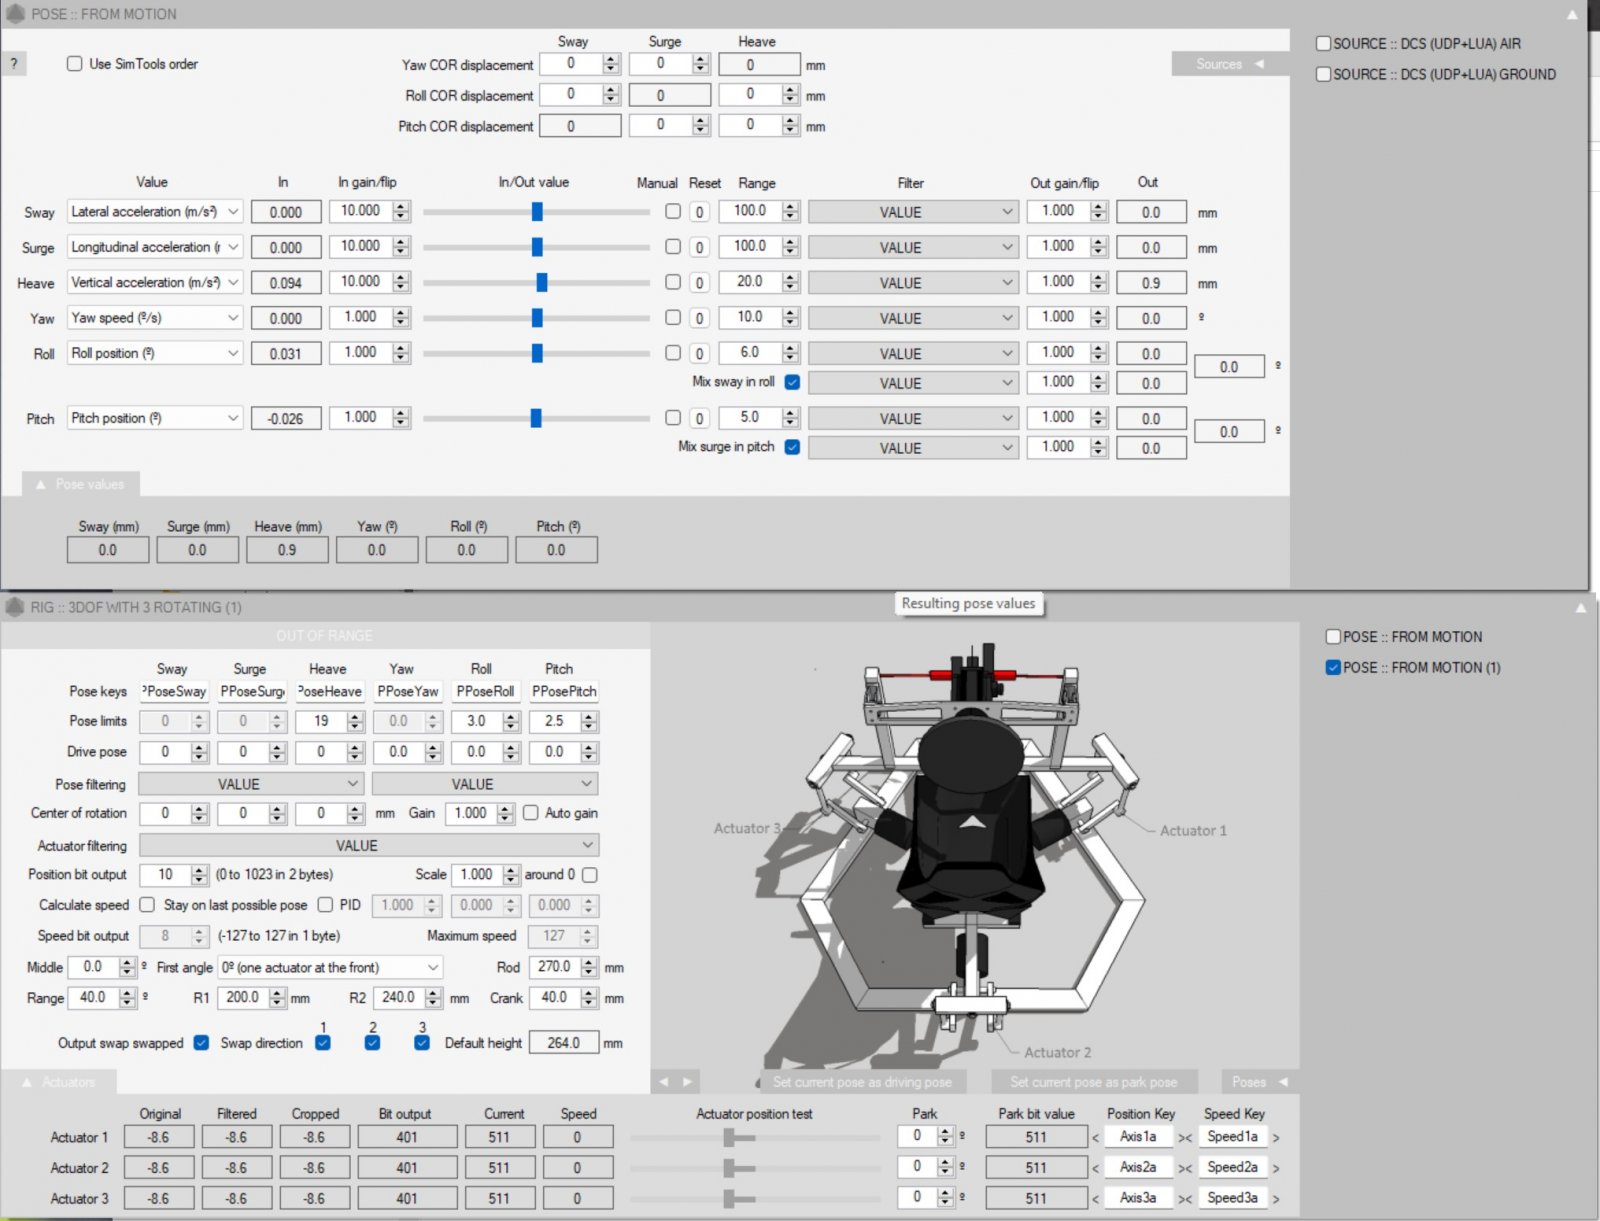The width and height of the screenshot is (1600, 1221).
Task: Toggle the Manual checkbox in the Sway row
Action: [673, 211]
